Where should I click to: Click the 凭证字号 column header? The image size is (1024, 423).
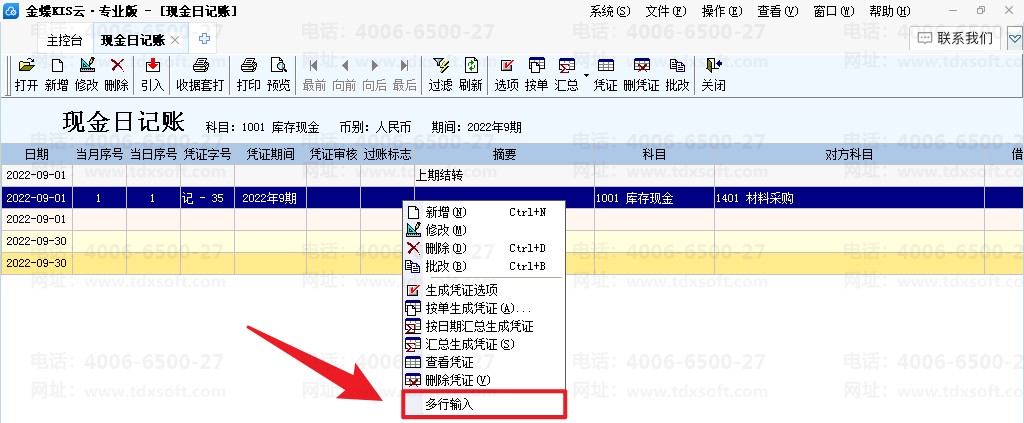tap(207, 154)
